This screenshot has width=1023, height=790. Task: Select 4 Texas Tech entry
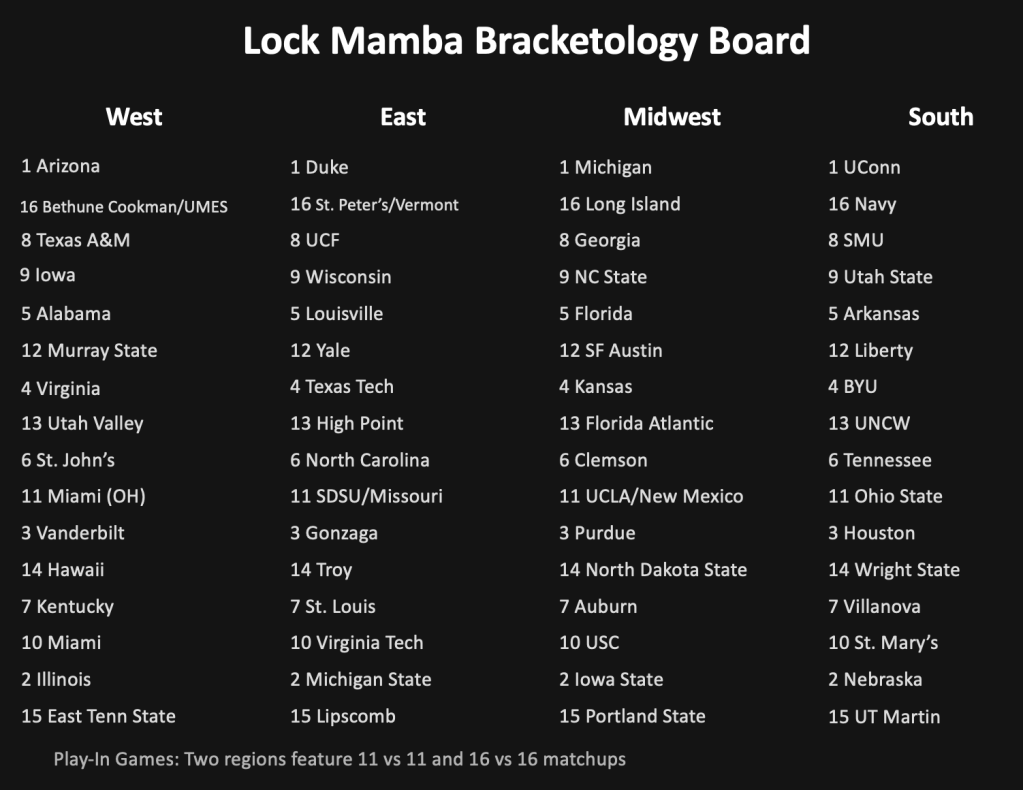[342, 386]
